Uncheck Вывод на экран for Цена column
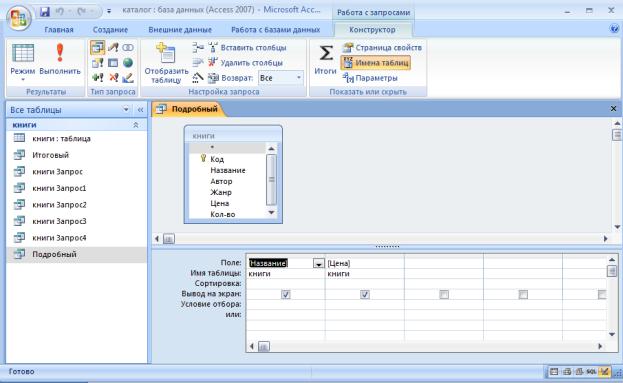The width and height of the screenshot is (623, 383). pos(365,294)
